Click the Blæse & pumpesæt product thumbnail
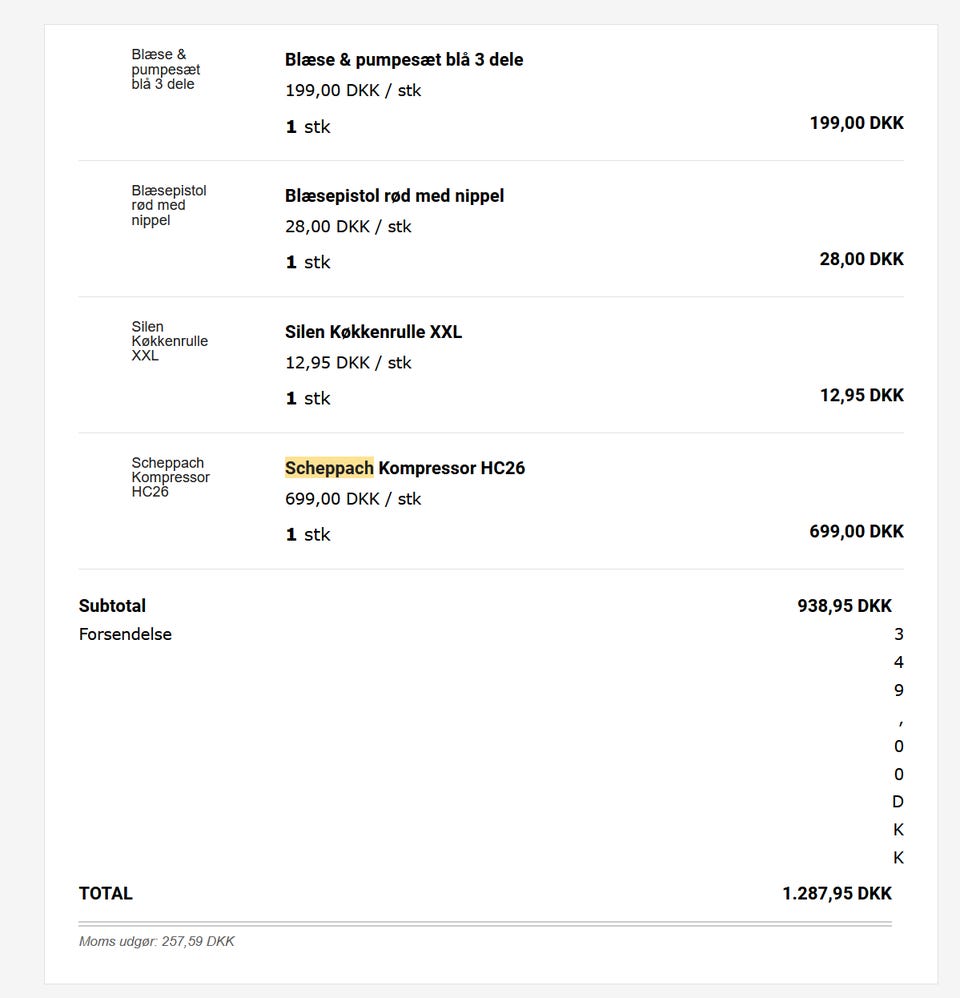The image size is (960, 998). 166,70
